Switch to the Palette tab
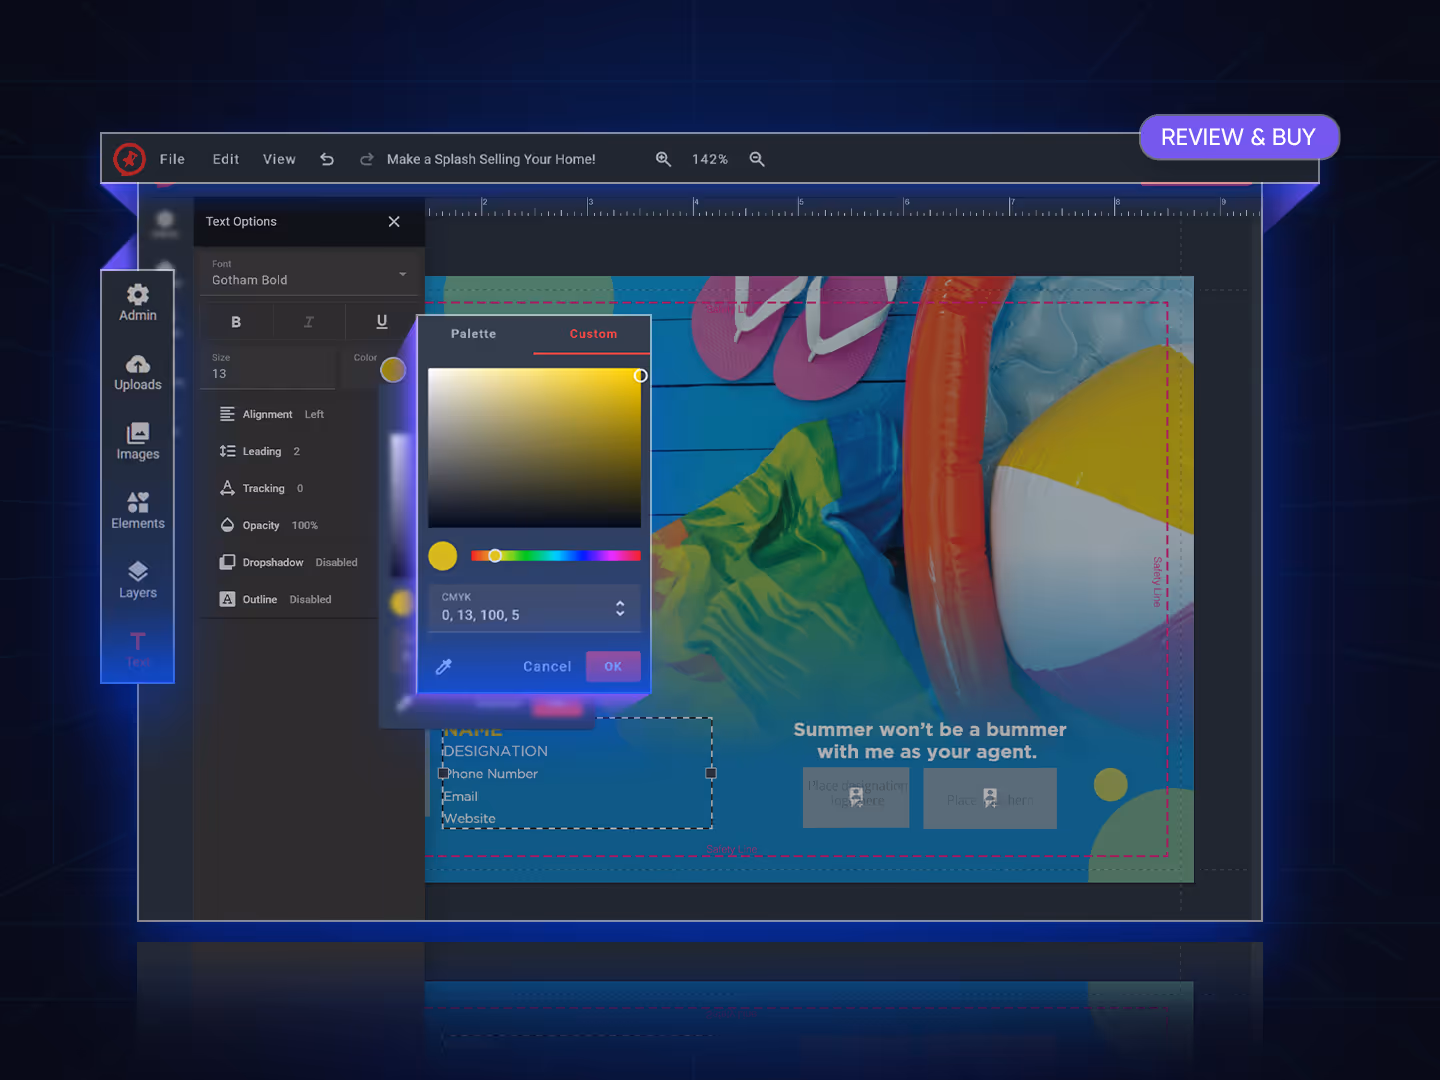The height and width of the screenshot is (1080, 1440). pos(473,333)
